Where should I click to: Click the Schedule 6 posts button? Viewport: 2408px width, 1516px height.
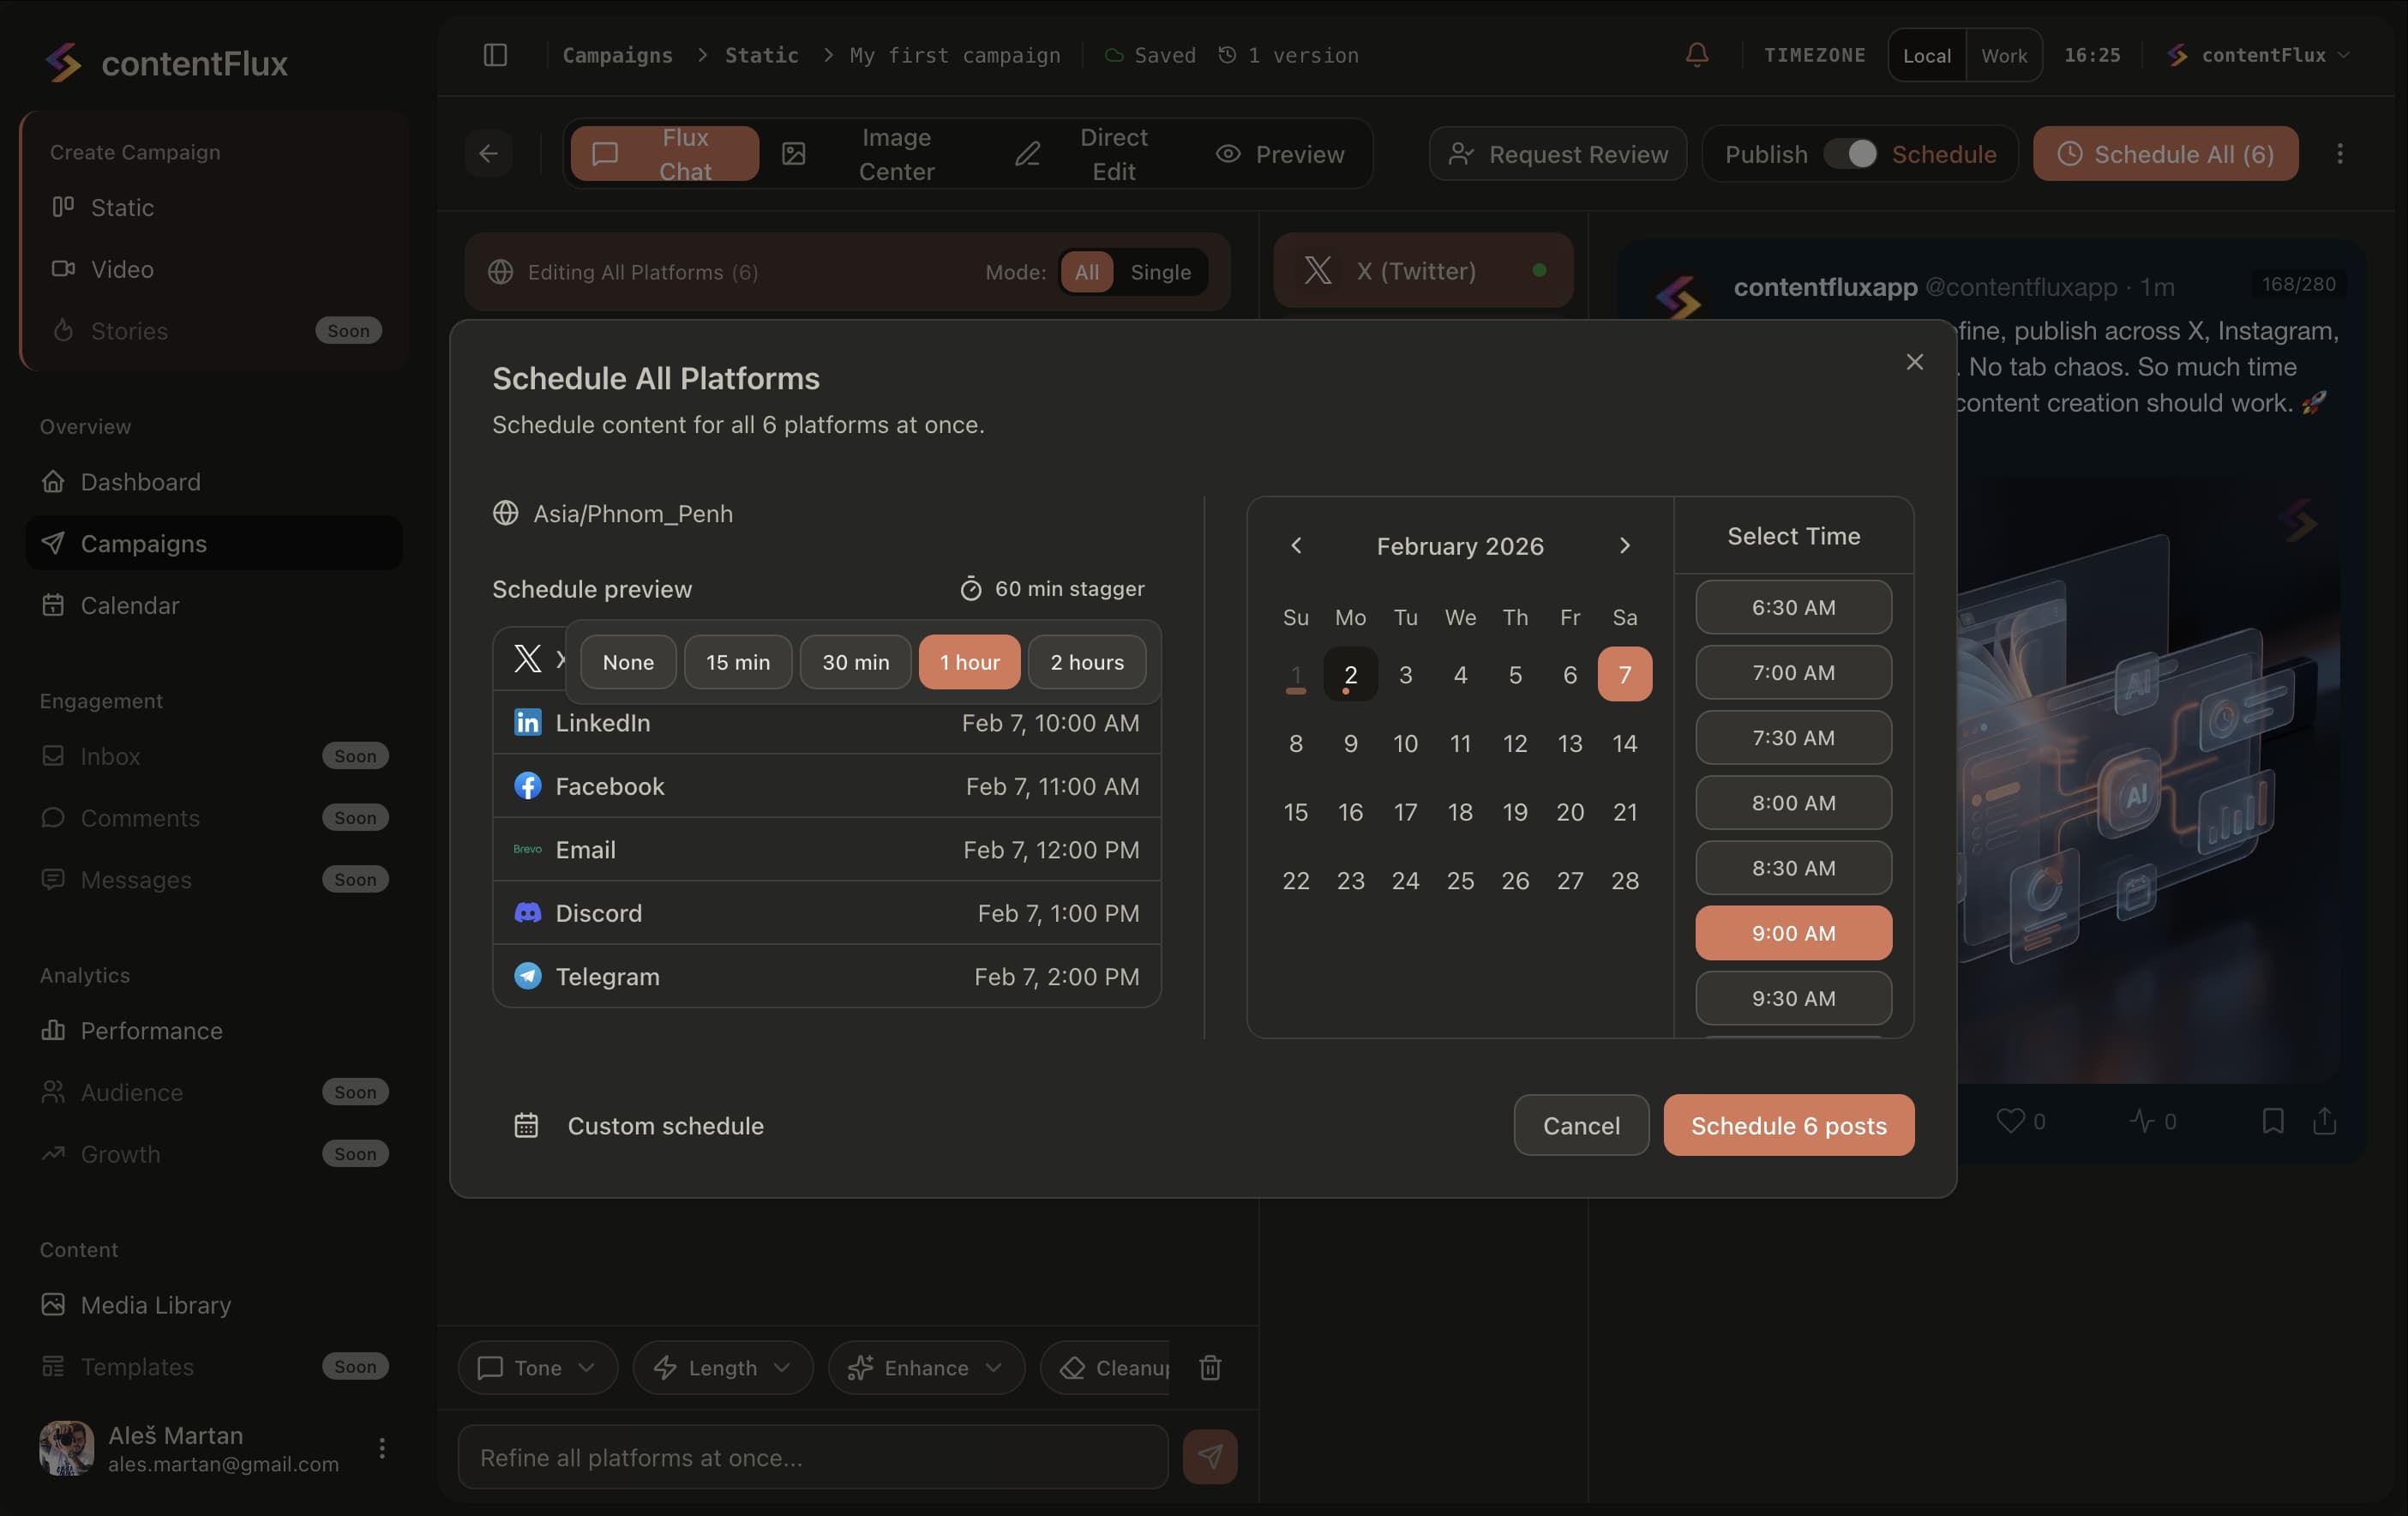tap(1788, 1125)
